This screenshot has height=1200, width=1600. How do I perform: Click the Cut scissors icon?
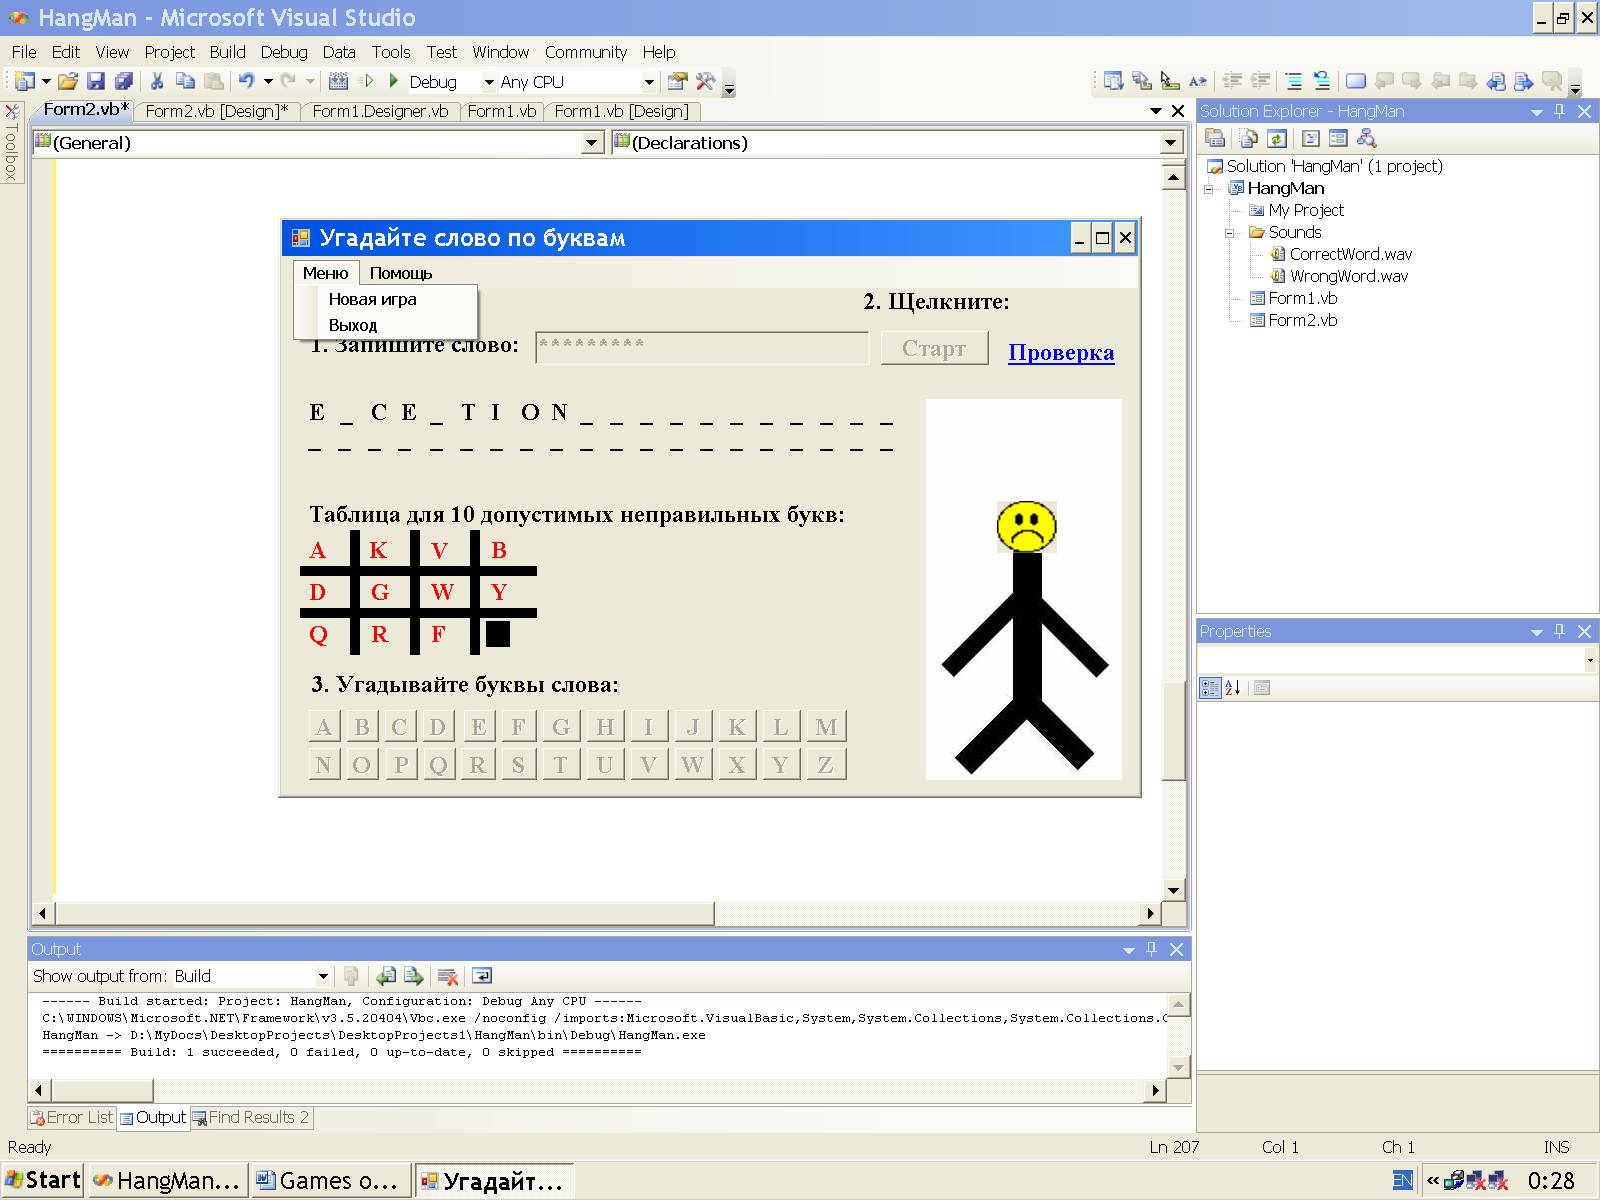(157, 82)
